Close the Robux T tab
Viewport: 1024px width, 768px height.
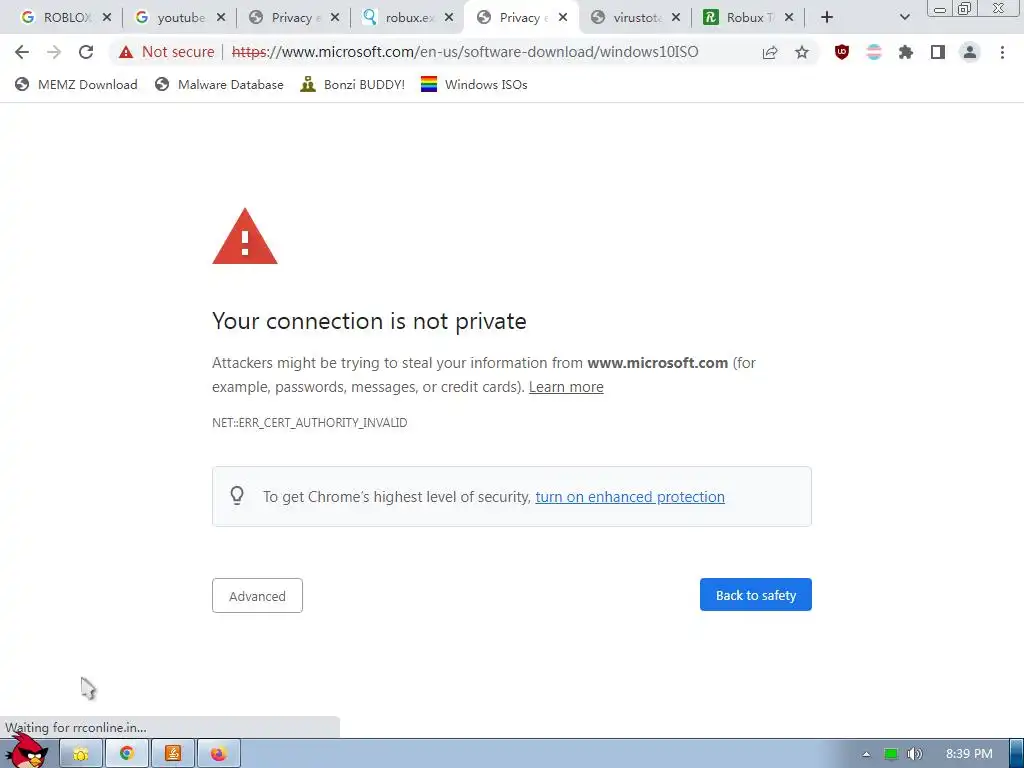coord(789,18)
